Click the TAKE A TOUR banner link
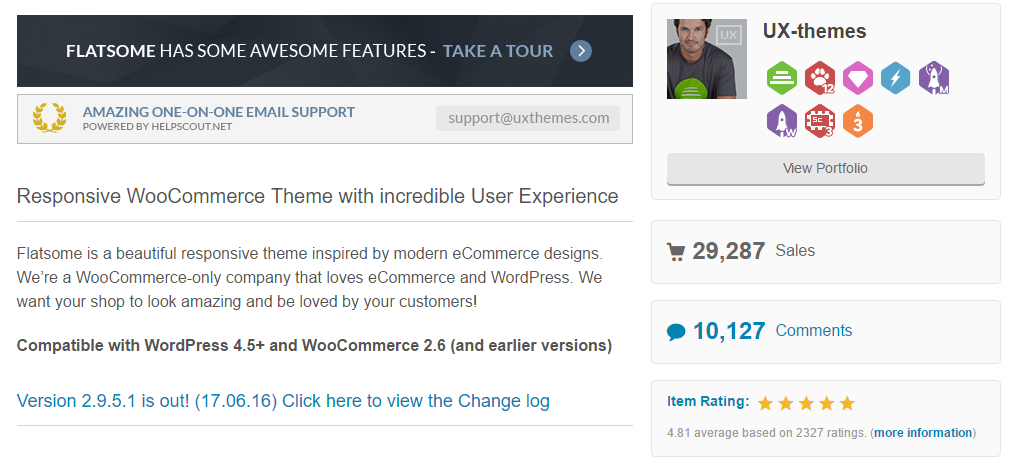The width and height of the screenshot is (1013, 462). point(497,51)
